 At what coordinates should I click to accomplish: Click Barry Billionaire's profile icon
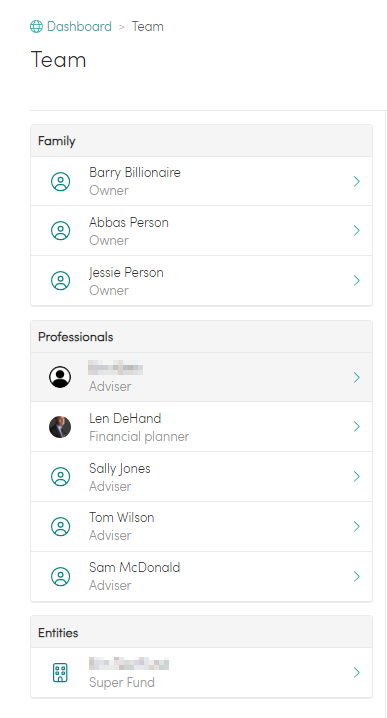click(x=60, y=181)
